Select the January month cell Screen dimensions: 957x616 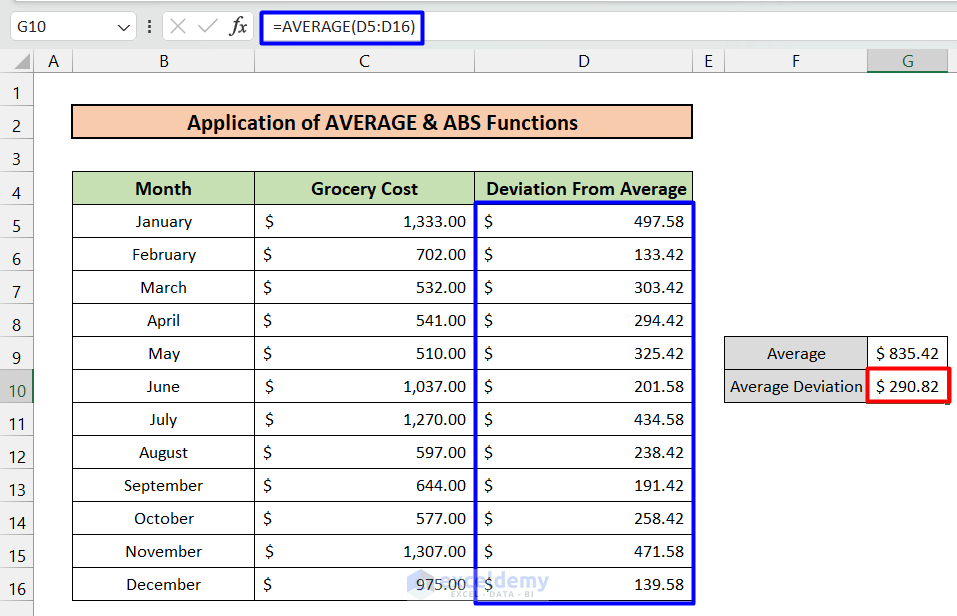pyautogui.click(x=162, y=221)
